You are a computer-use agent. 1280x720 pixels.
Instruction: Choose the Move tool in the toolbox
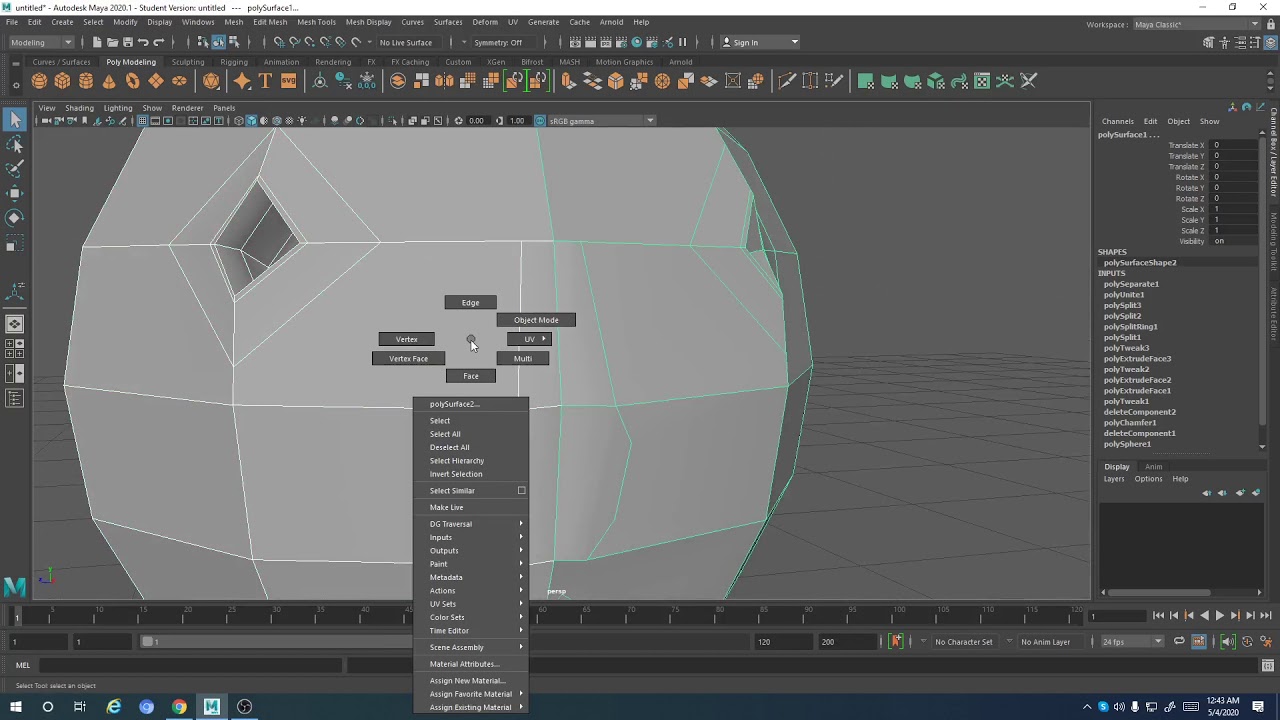pyautogui.click(x=15, y=193)
